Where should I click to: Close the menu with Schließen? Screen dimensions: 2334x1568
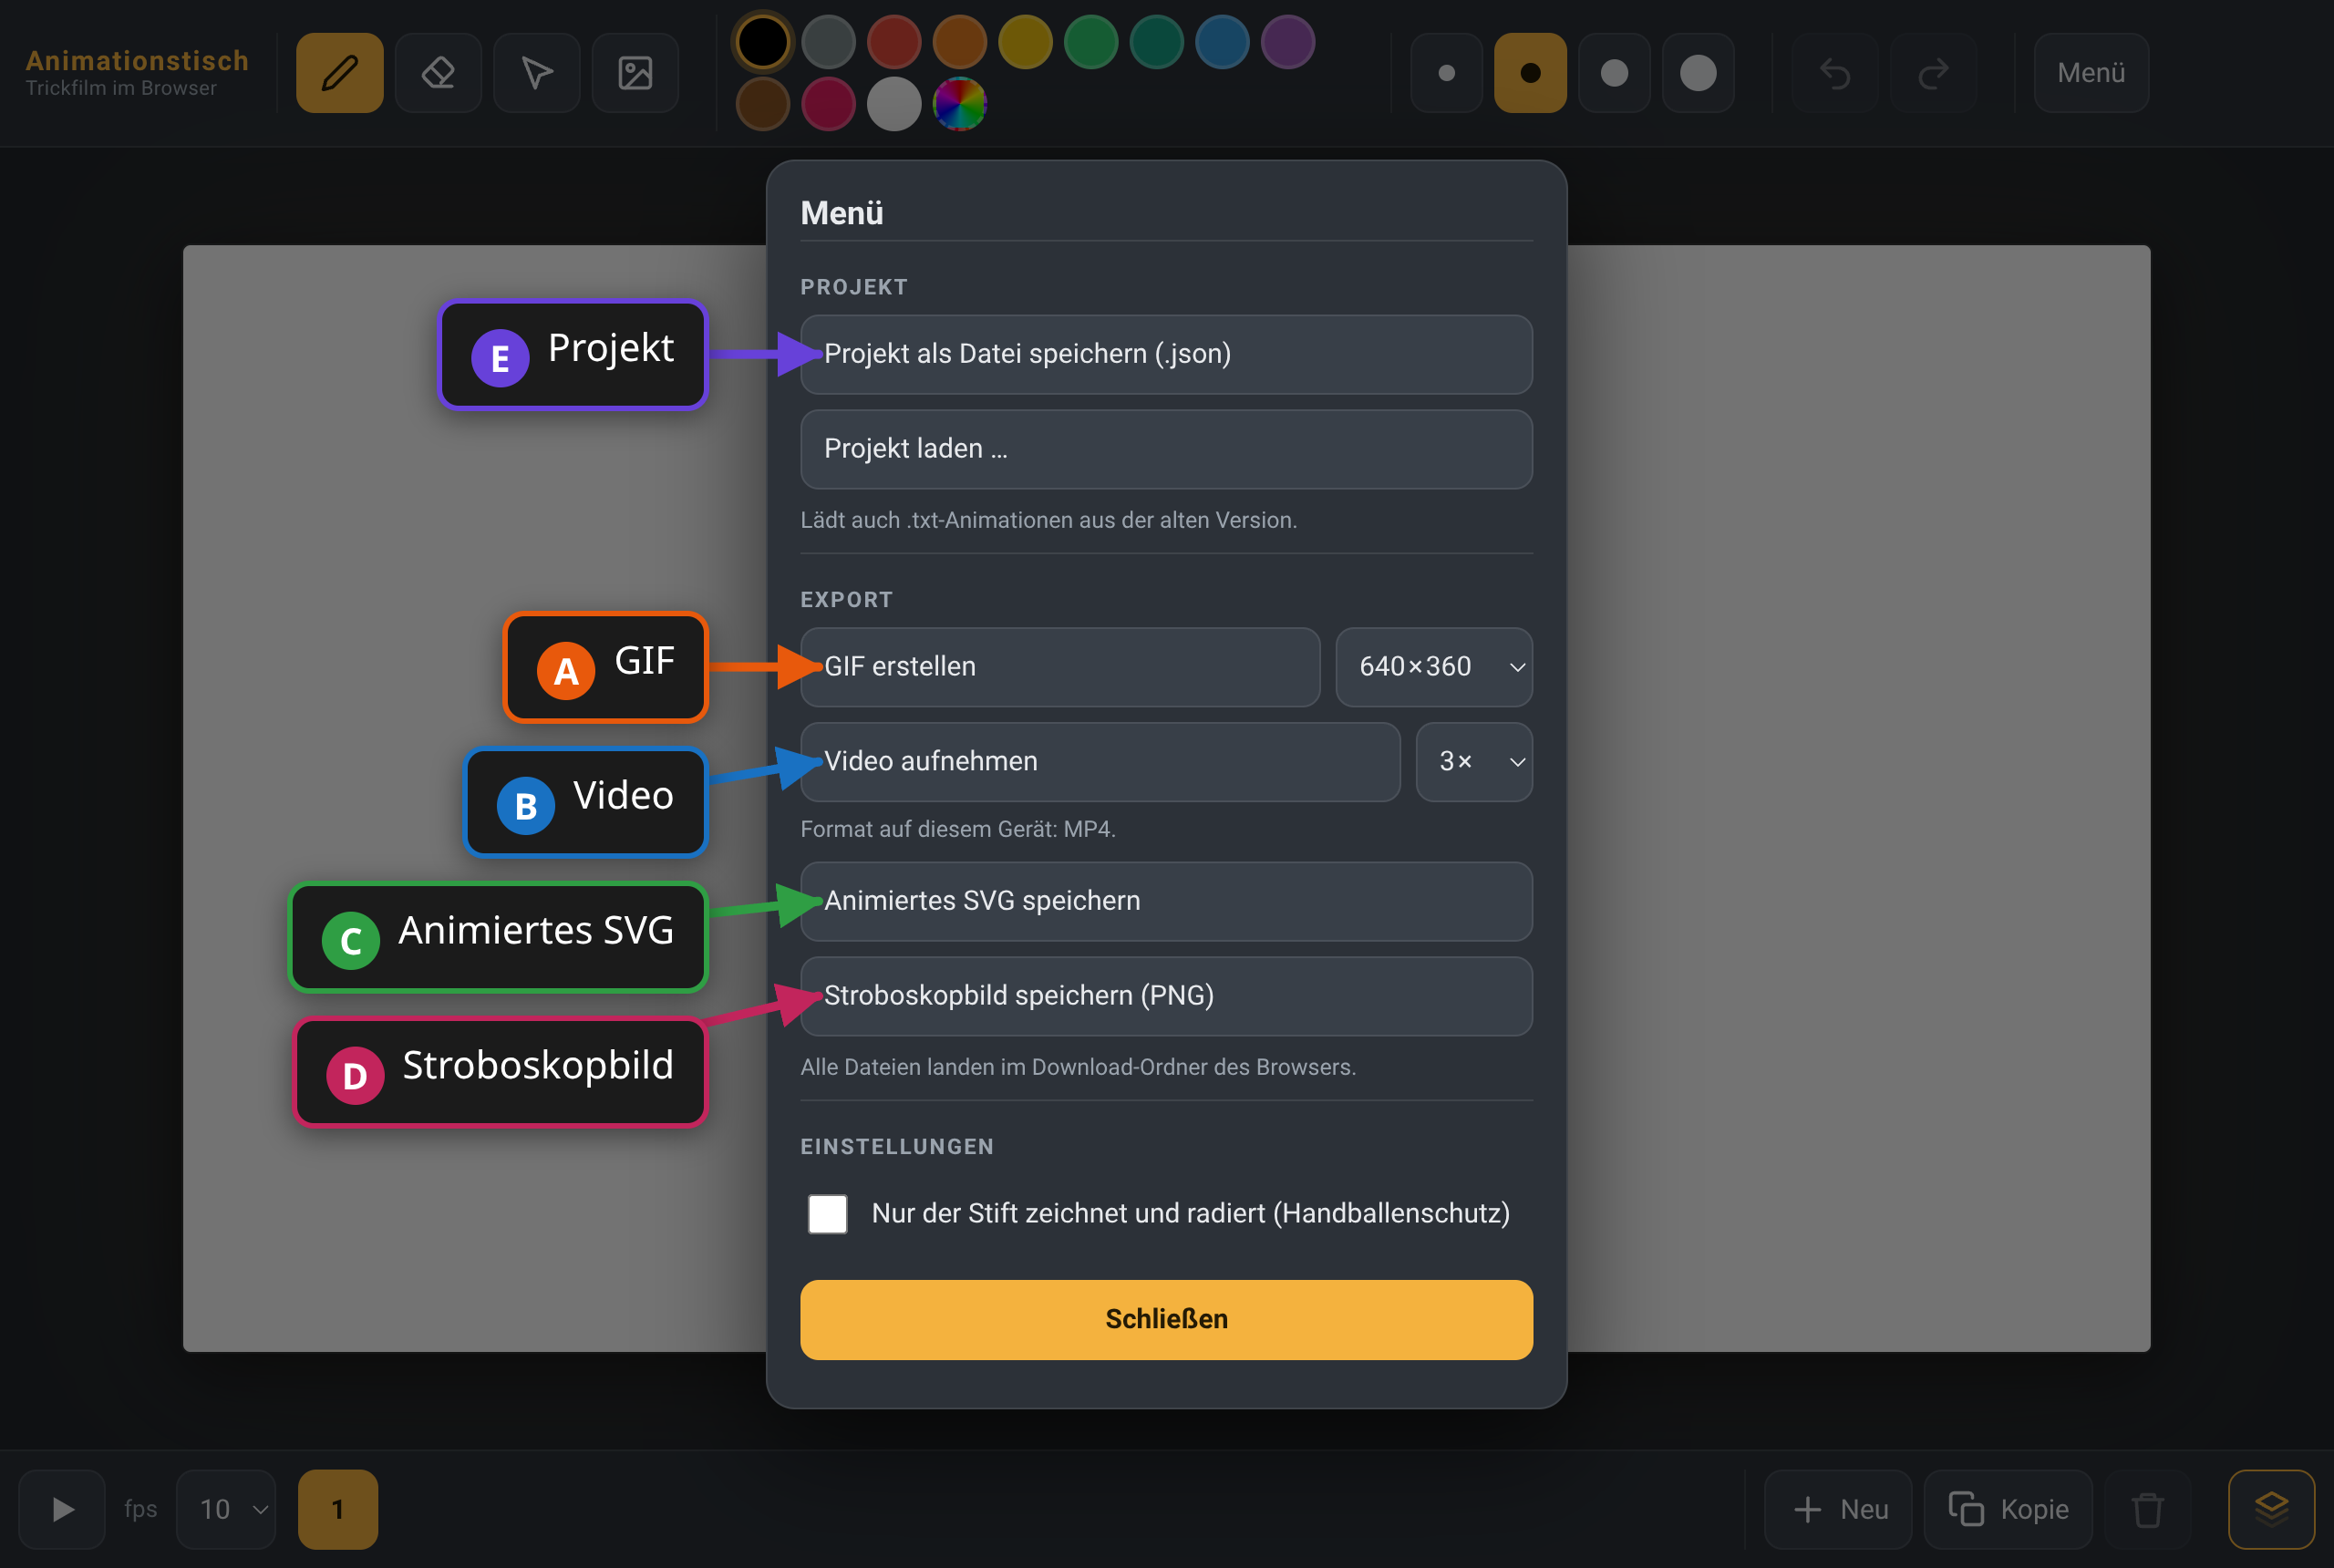pos(1166,1319)
